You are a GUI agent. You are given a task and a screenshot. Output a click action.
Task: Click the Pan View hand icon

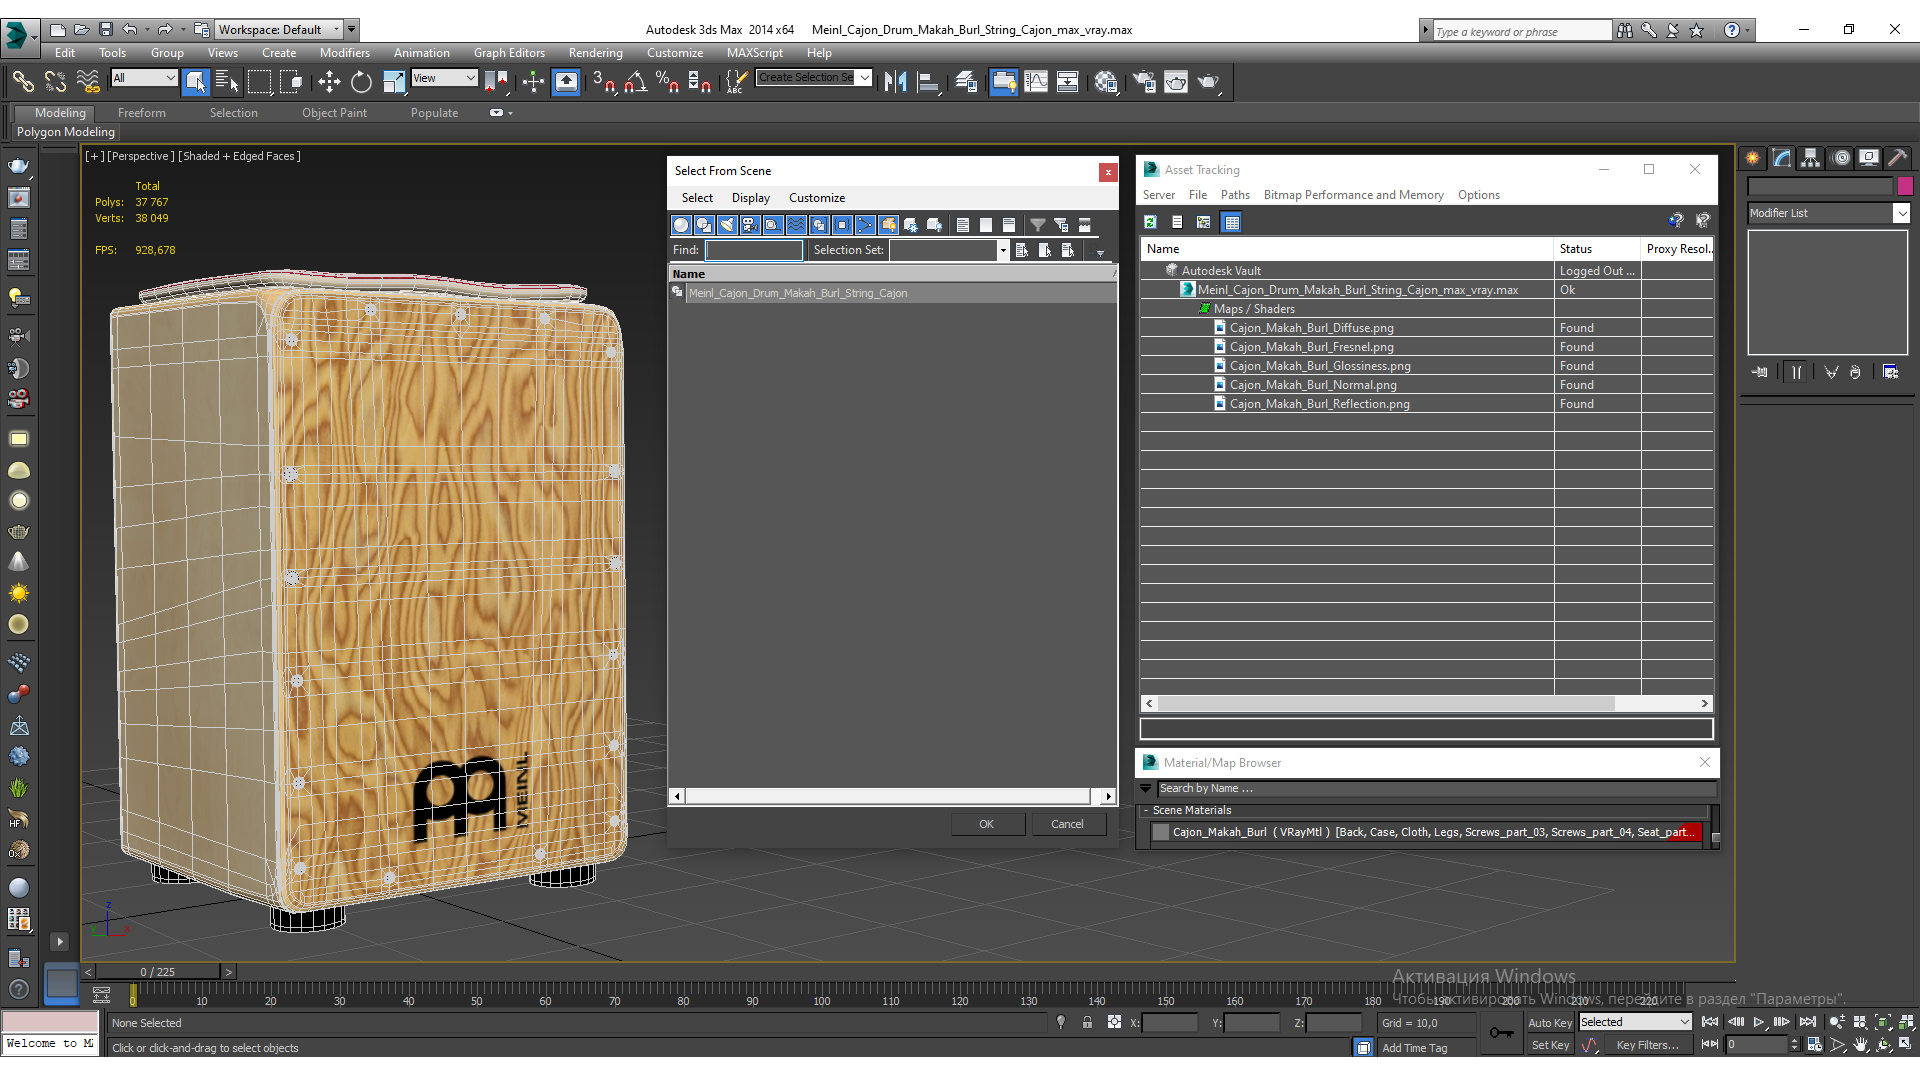1861,1045
